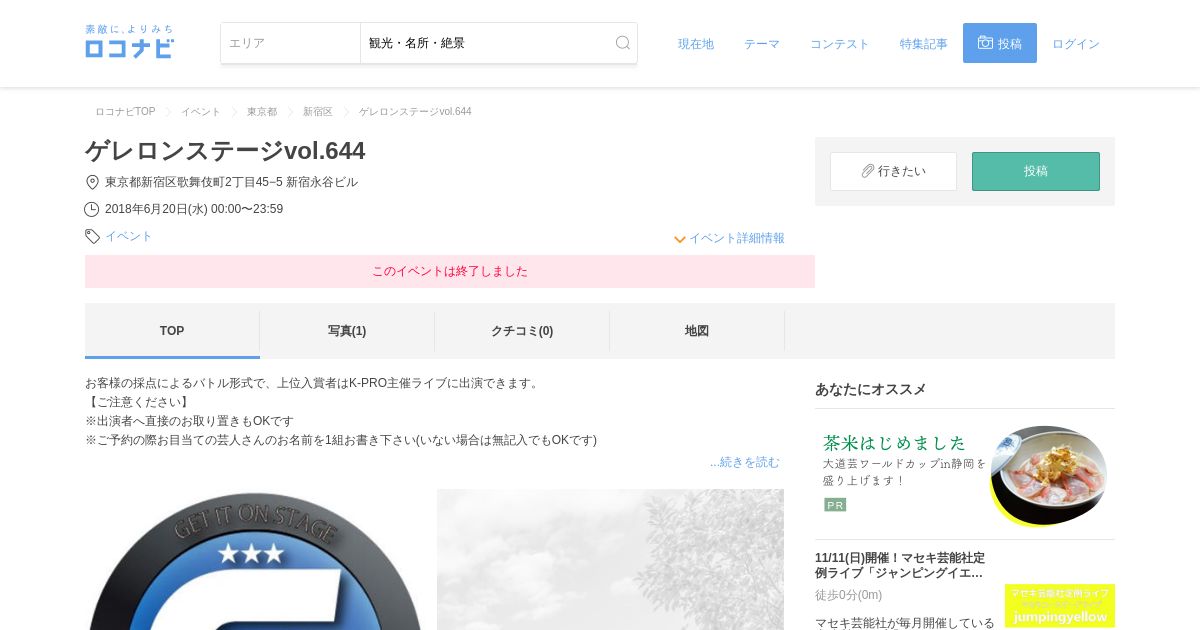The height and width of the screenshot is (630, 1200).
Task: Click the clock icon beside the event date
Action: (x=92, y=209)
